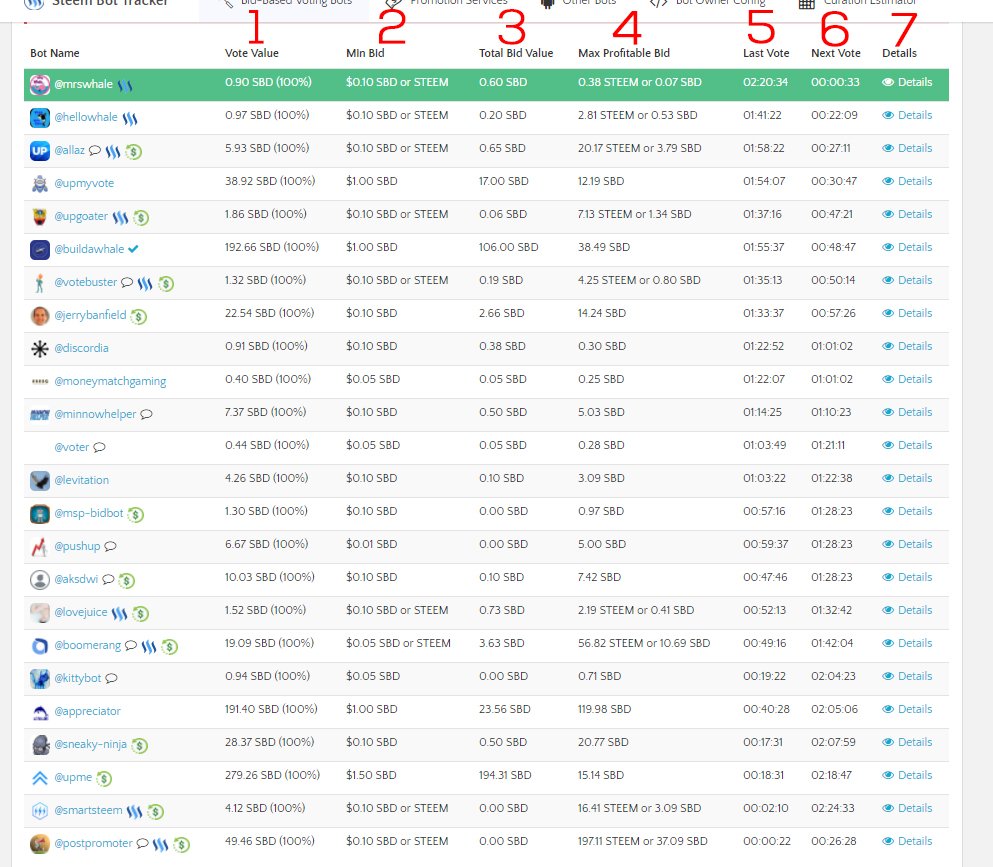Click the @upmyvote robot avatar
Viewport: 993px width, 867px height.
(39, 184)
